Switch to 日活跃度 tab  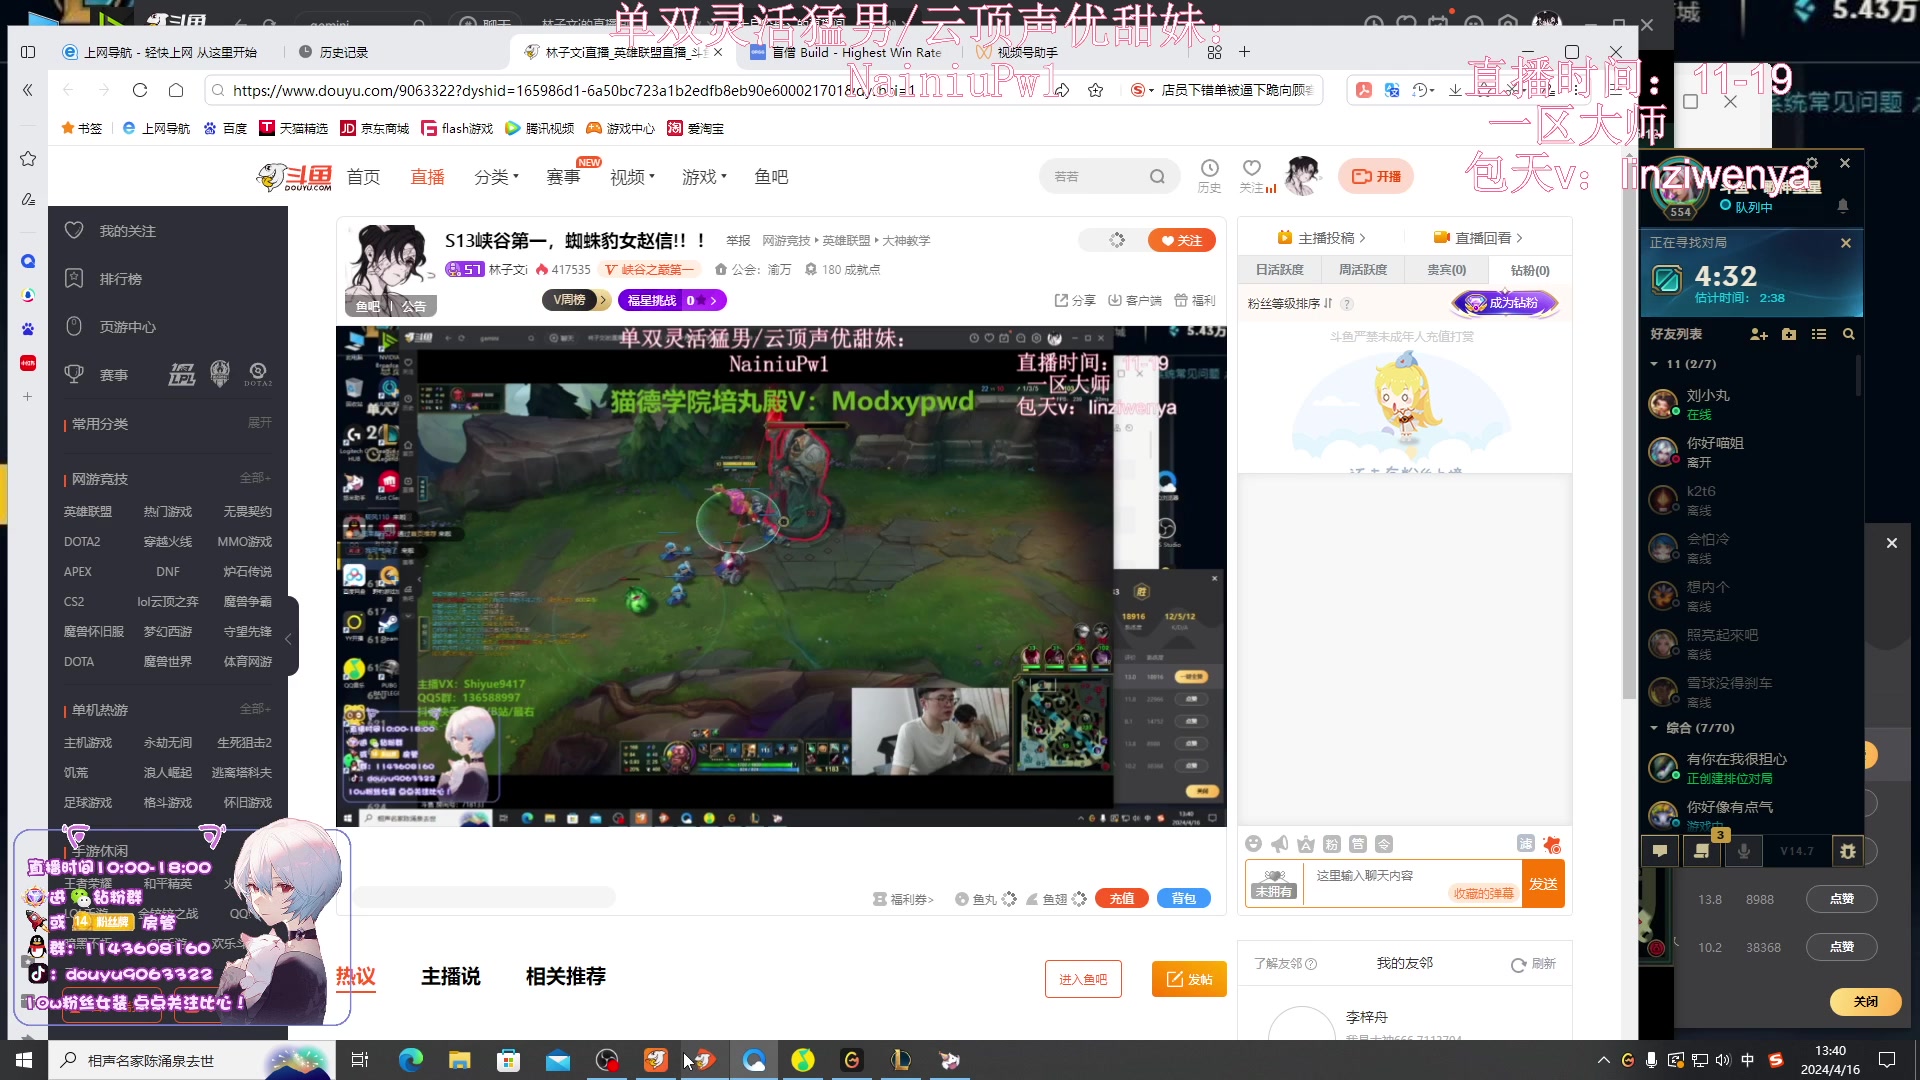coord(1280,270)
